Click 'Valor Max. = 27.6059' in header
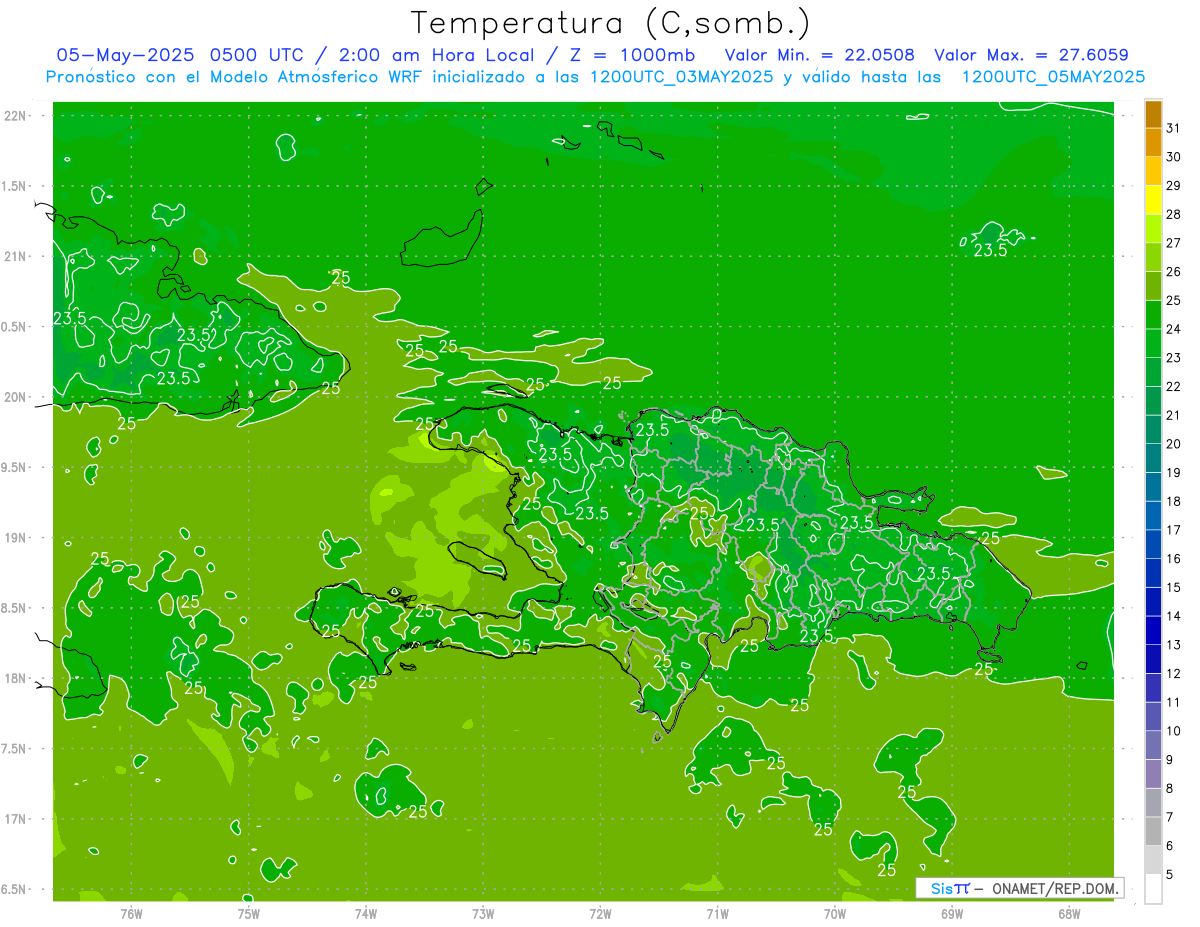The width and height of the screenshot is (1200, 927). point(1031,55)
